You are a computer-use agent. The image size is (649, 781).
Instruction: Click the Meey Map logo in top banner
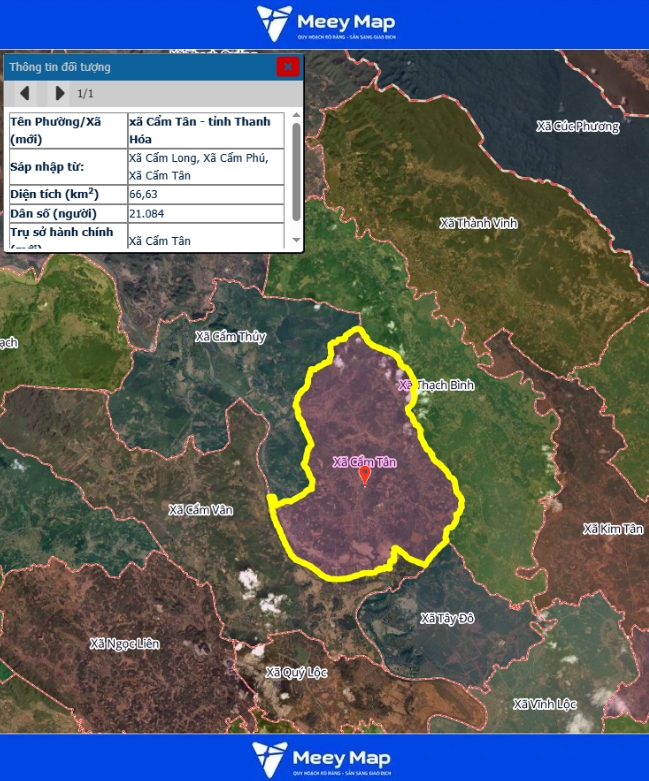coord(325,23)
